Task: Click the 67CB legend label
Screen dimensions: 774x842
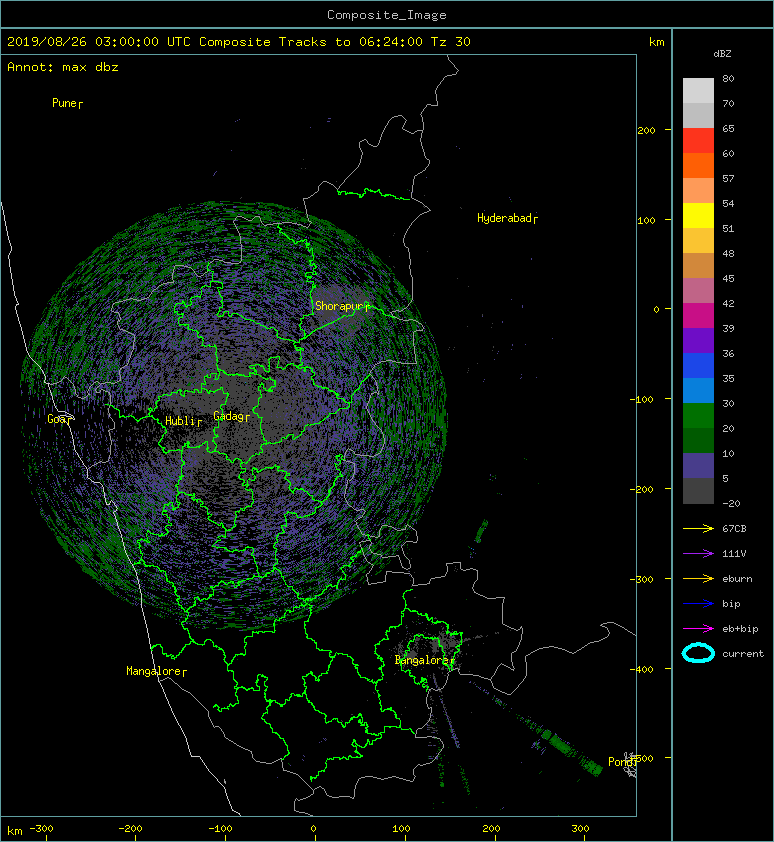Action: [x=734, y=529]
